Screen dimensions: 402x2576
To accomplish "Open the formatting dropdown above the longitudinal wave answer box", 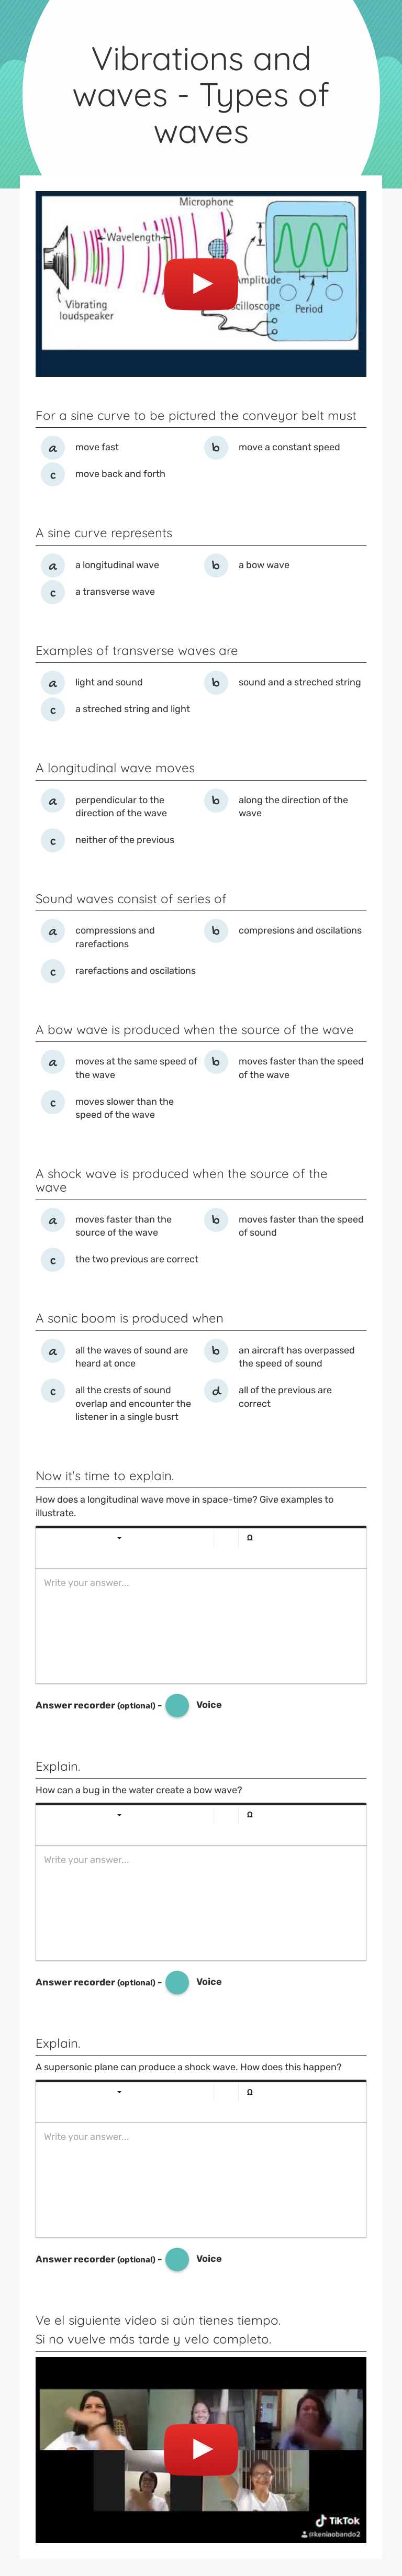I will tap(120, 1538).
